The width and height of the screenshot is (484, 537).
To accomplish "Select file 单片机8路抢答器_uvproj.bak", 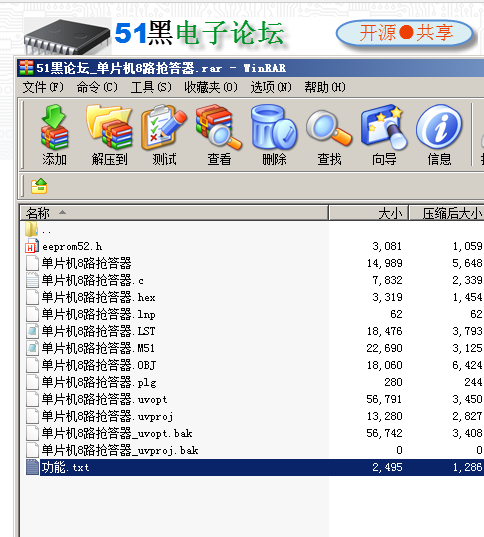I will (120, 450).
